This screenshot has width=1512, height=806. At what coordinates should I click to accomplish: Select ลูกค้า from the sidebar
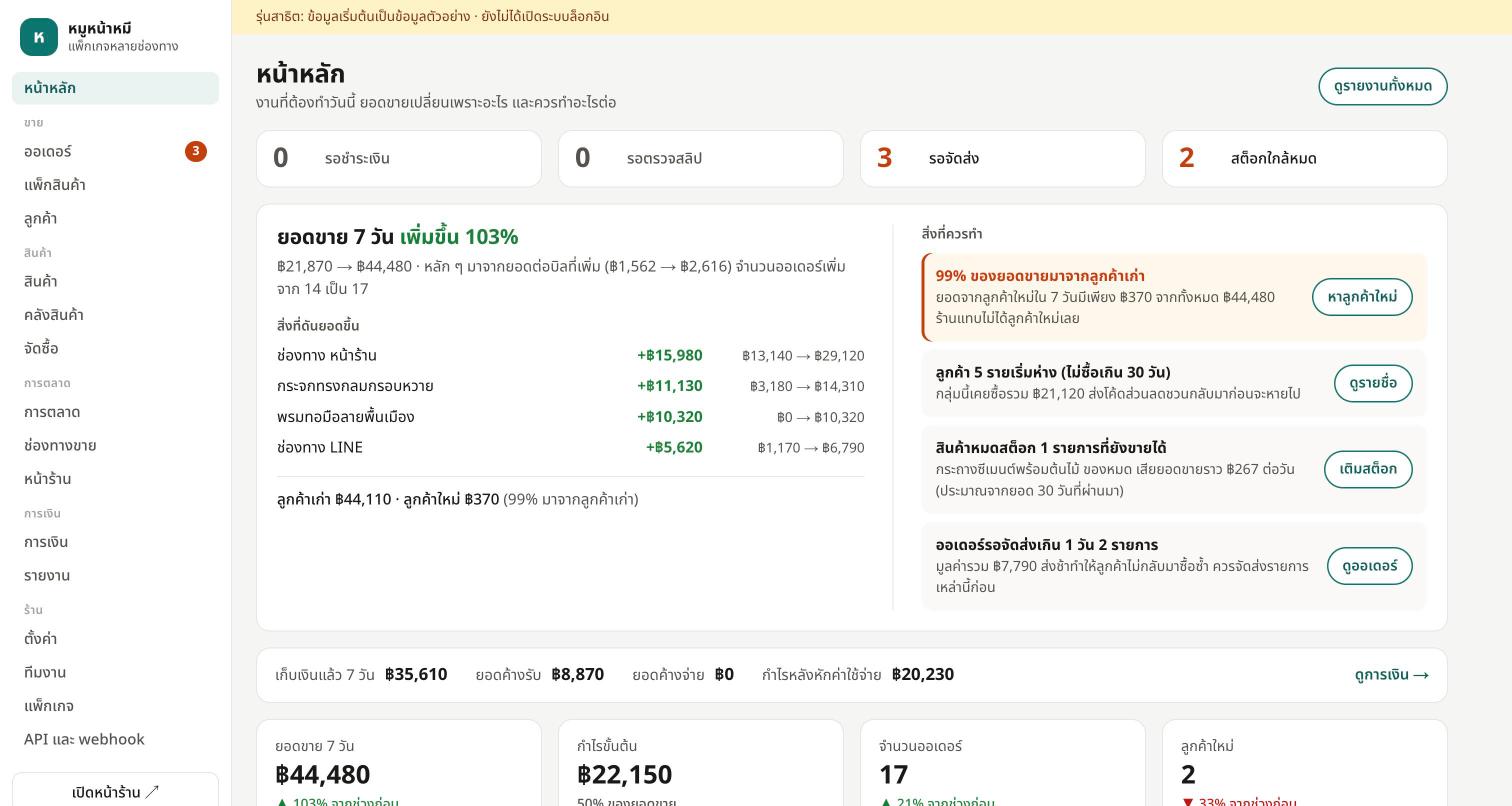click(x=115, y=218)
